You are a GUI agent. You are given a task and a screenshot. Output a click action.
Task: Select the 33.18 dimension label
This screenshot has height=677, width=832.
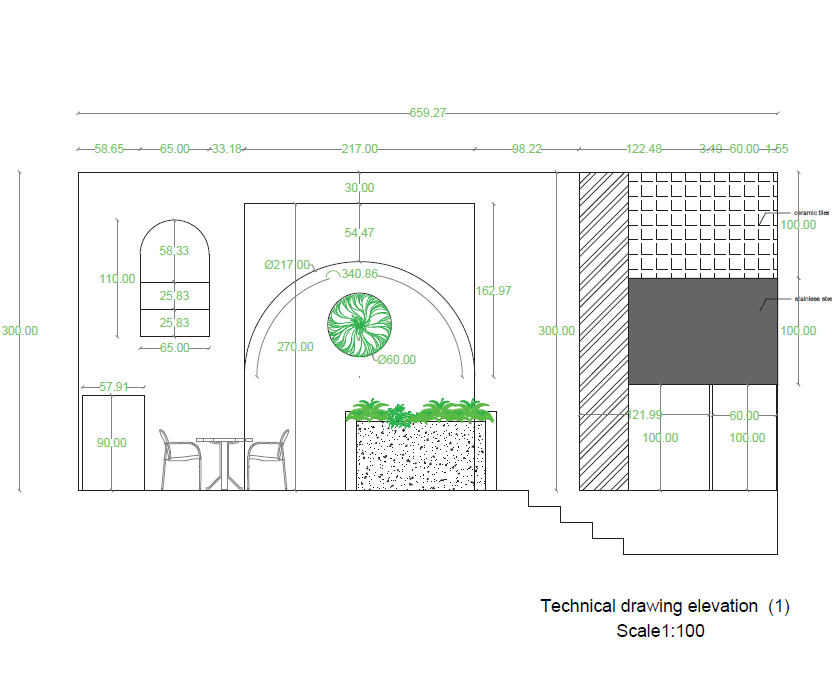(226, 149)
